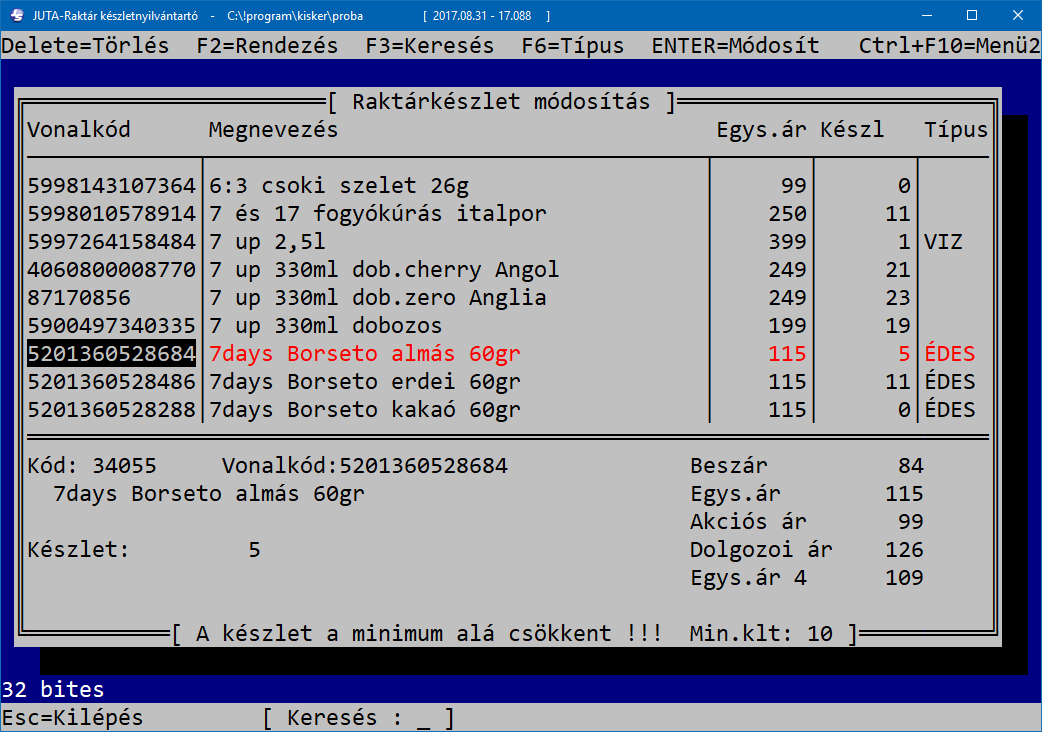Screen dimensions: 1042x732
Task: Select the 6:3 csoki szelet 26g row
Action: pos(338,186)
